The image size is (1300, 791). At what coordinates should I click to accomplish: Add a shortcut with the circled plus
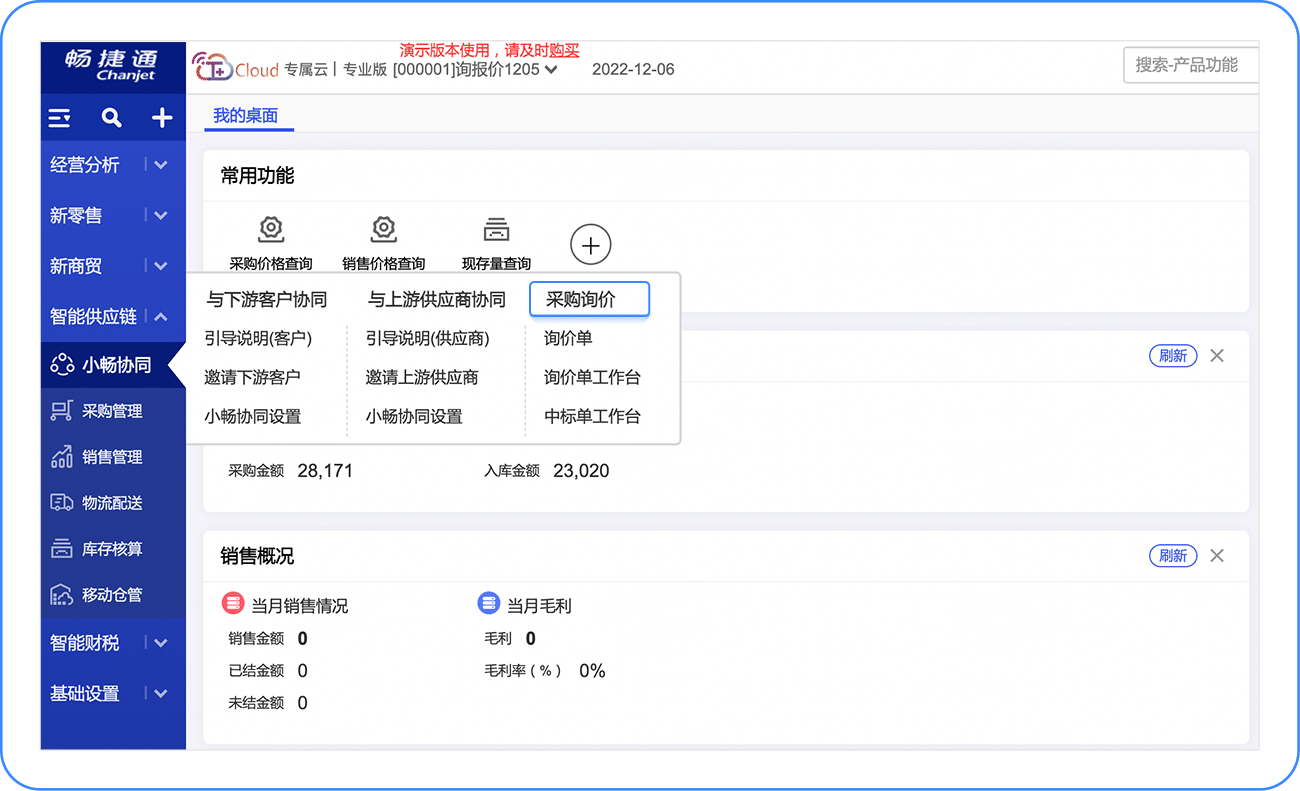coord(590,245)
